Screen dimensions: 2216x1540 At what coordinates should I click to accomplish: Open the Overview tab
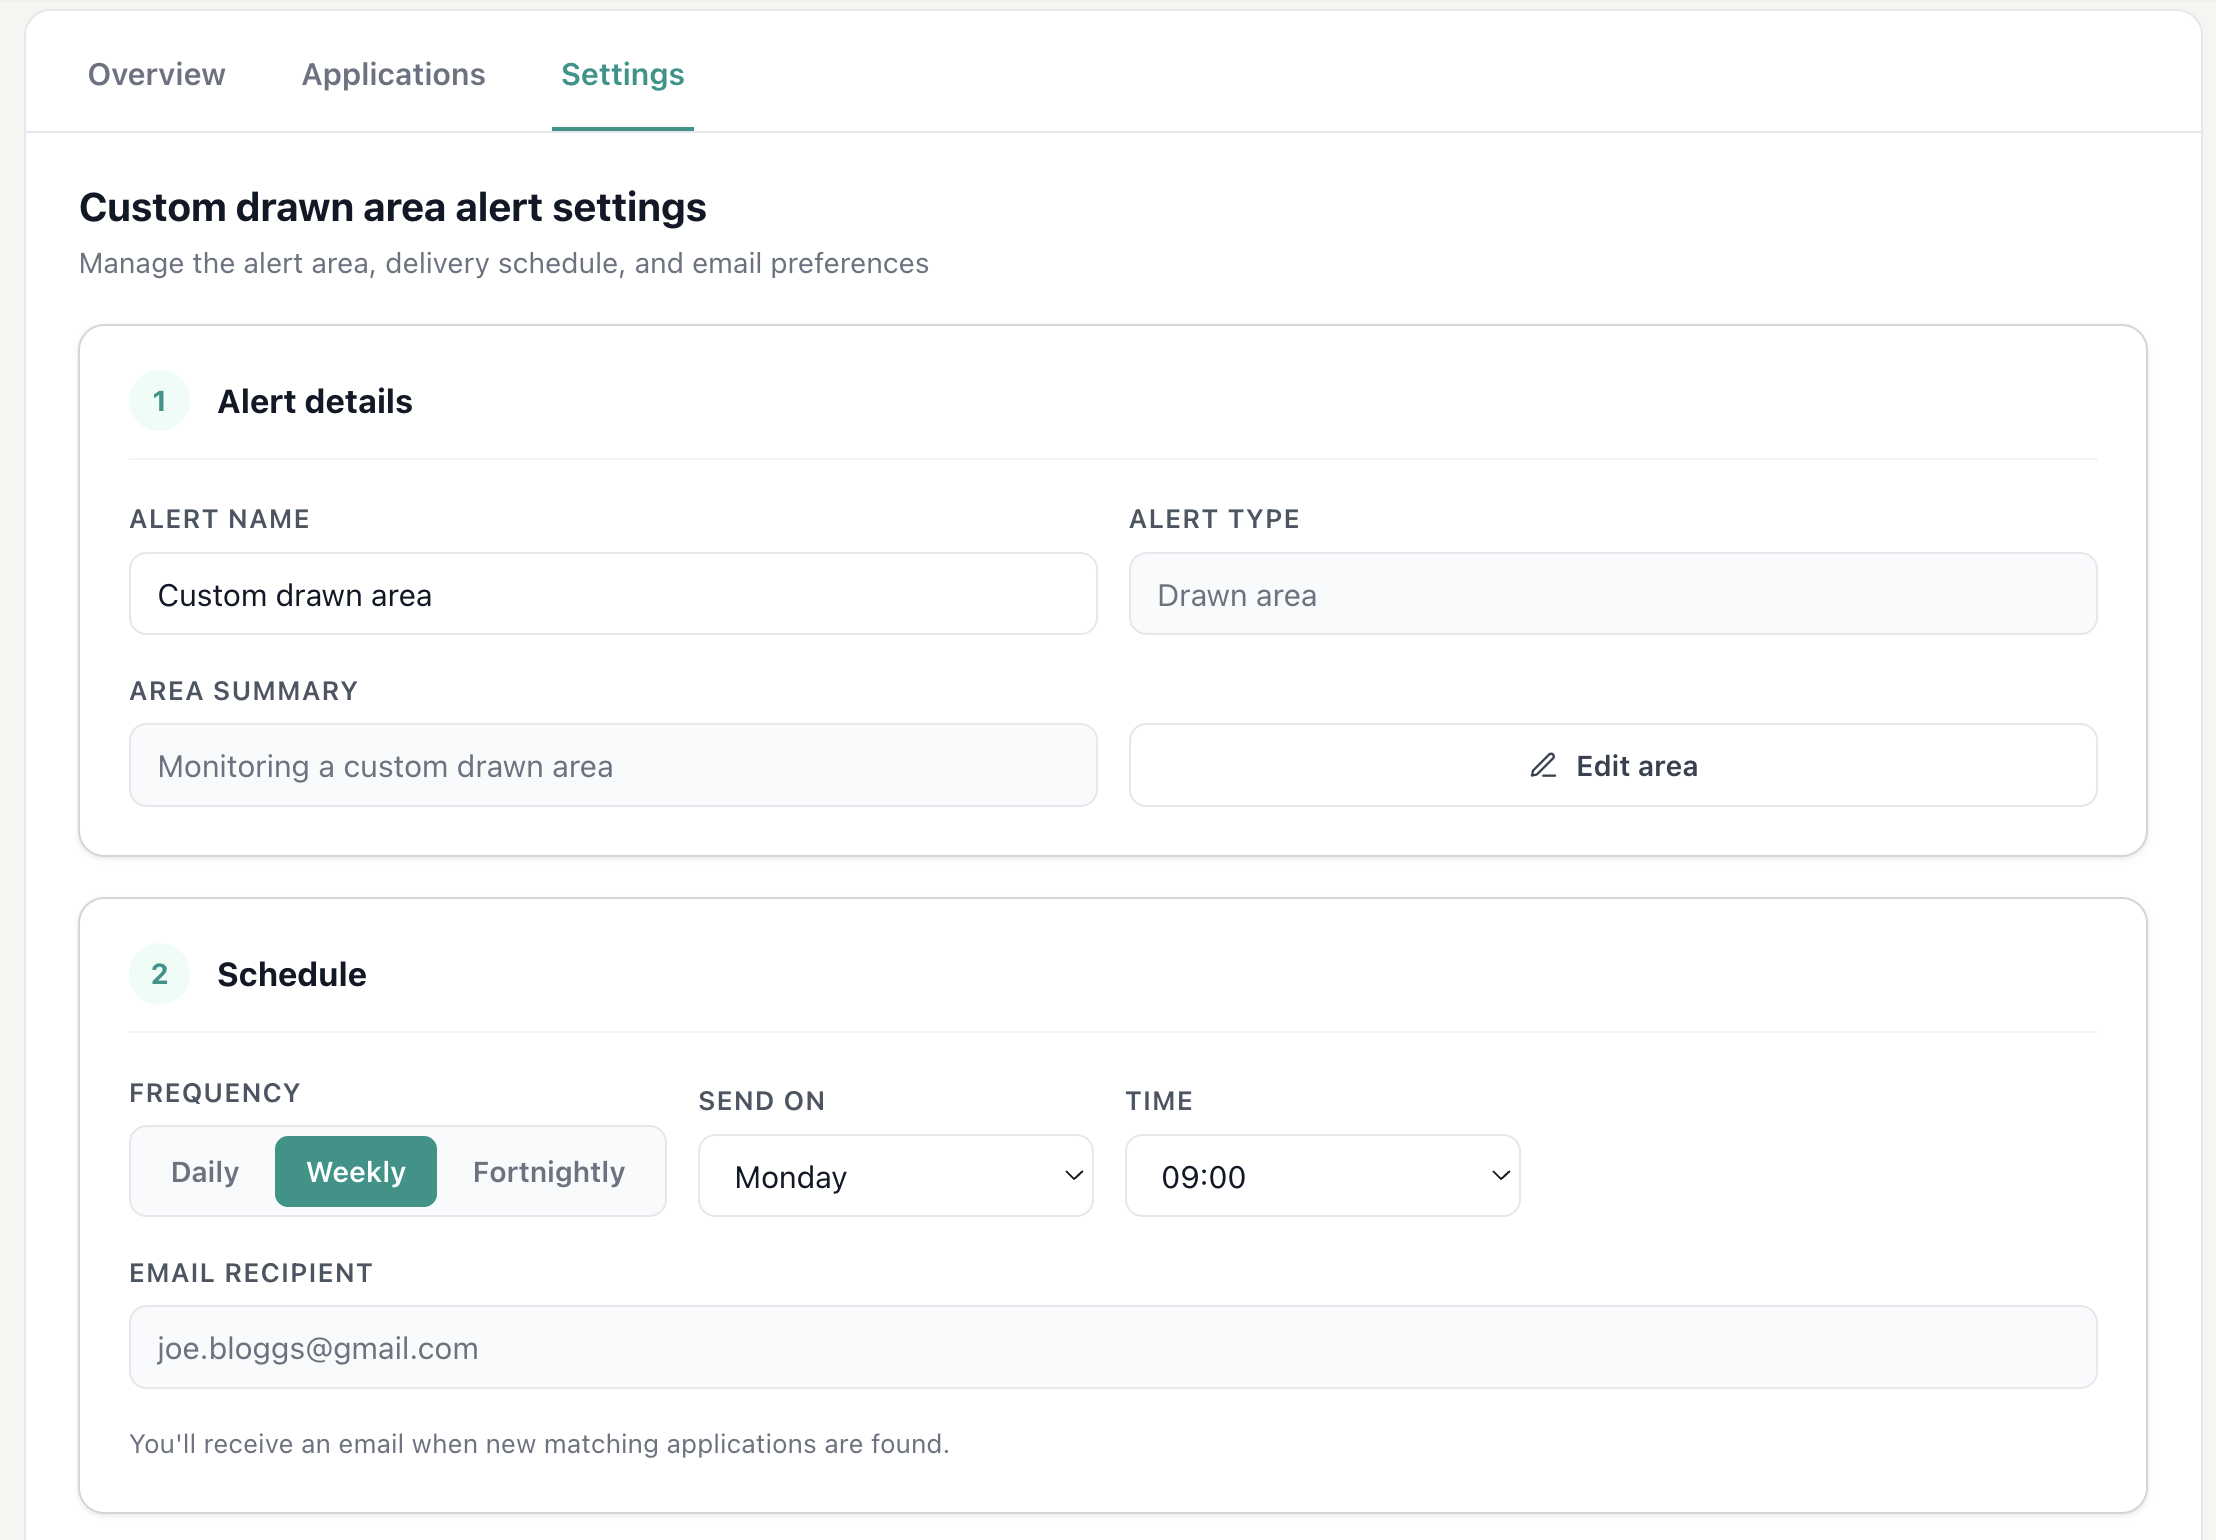(157, 74)
